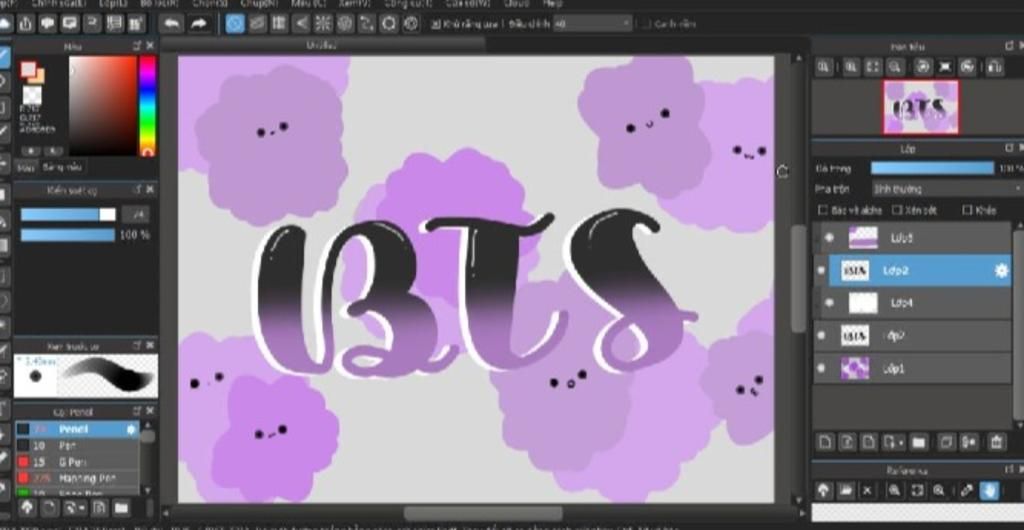Enable the Vanishing Point snap guide
The image size is (1024, 530).
click(x=301, y=24)
